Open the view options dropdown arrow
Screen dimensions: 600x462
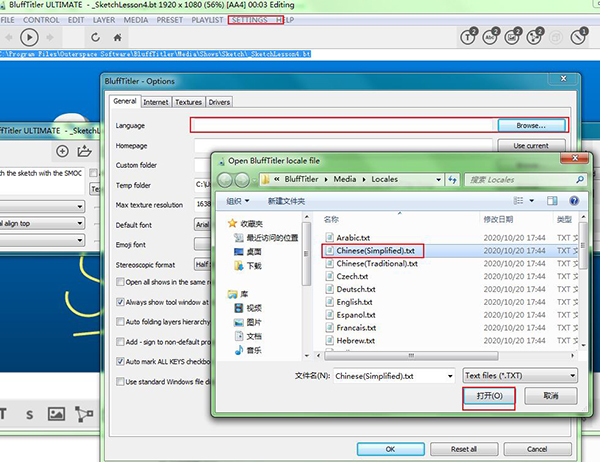tap(532, 201)
